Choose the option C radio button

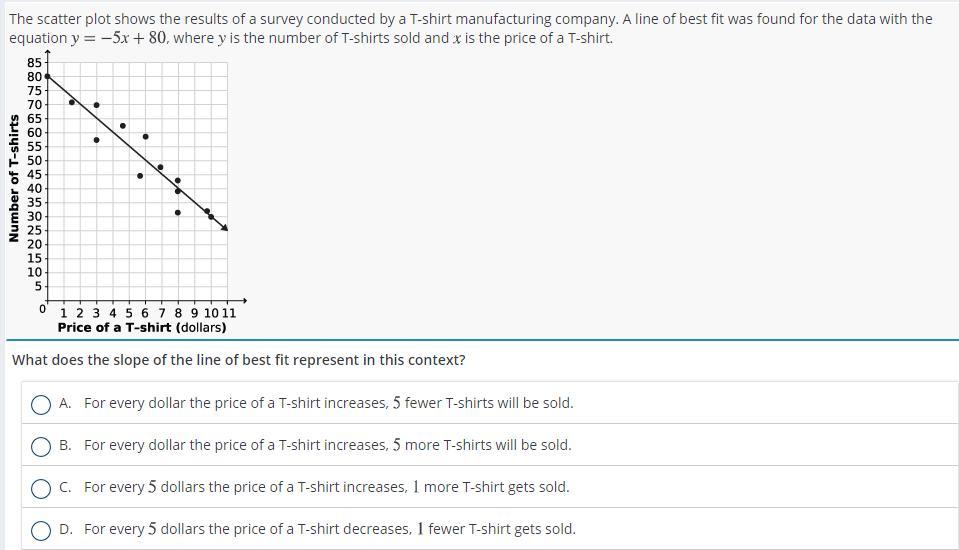coord(41,488)
